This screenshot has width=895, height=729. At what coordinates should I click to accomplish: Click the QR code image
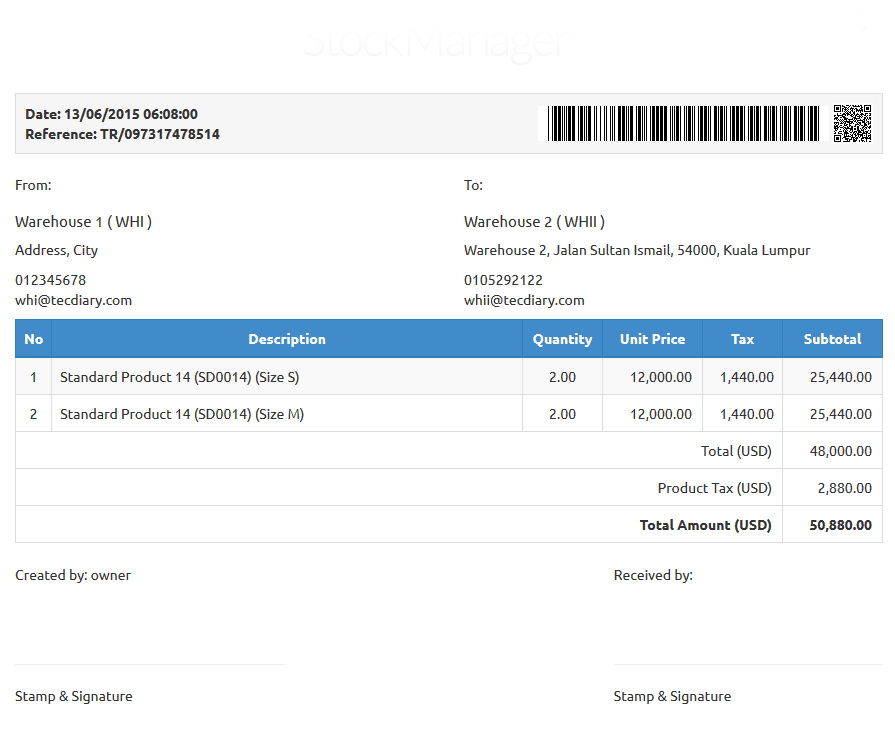(853, 123)
